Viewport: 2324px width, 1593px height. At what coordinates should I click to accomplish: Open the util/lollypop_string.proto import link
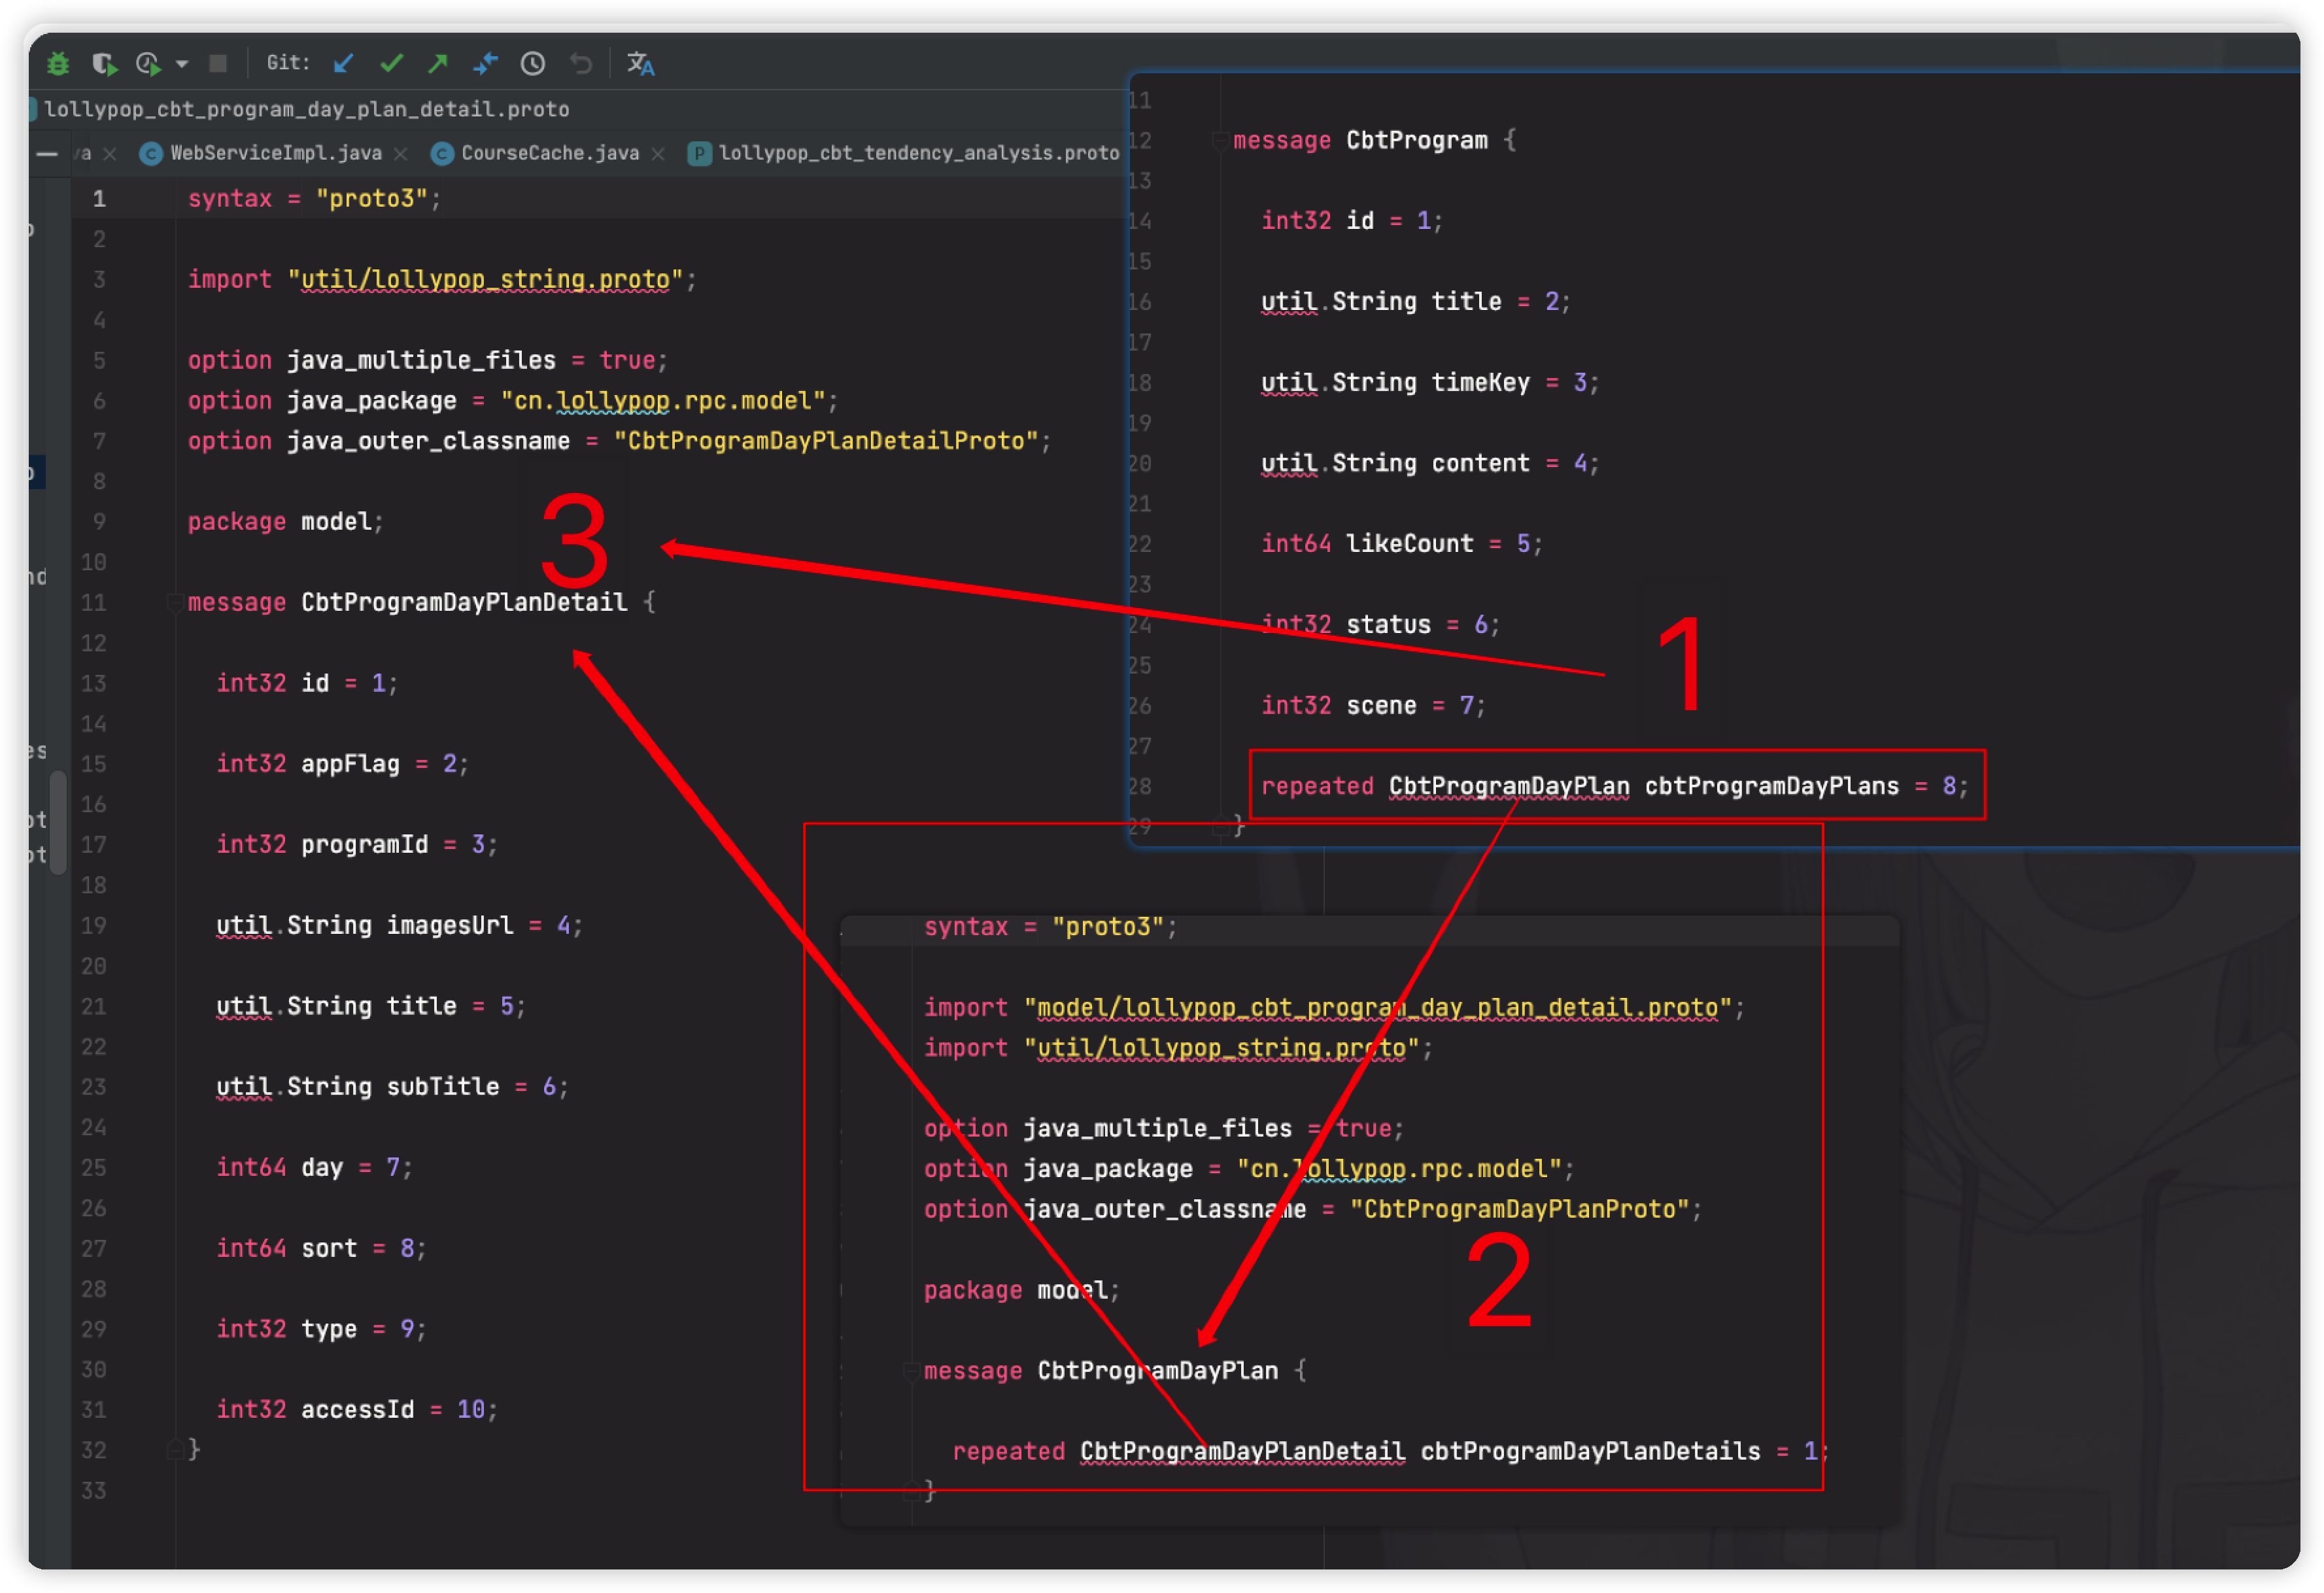click(485, 279)
